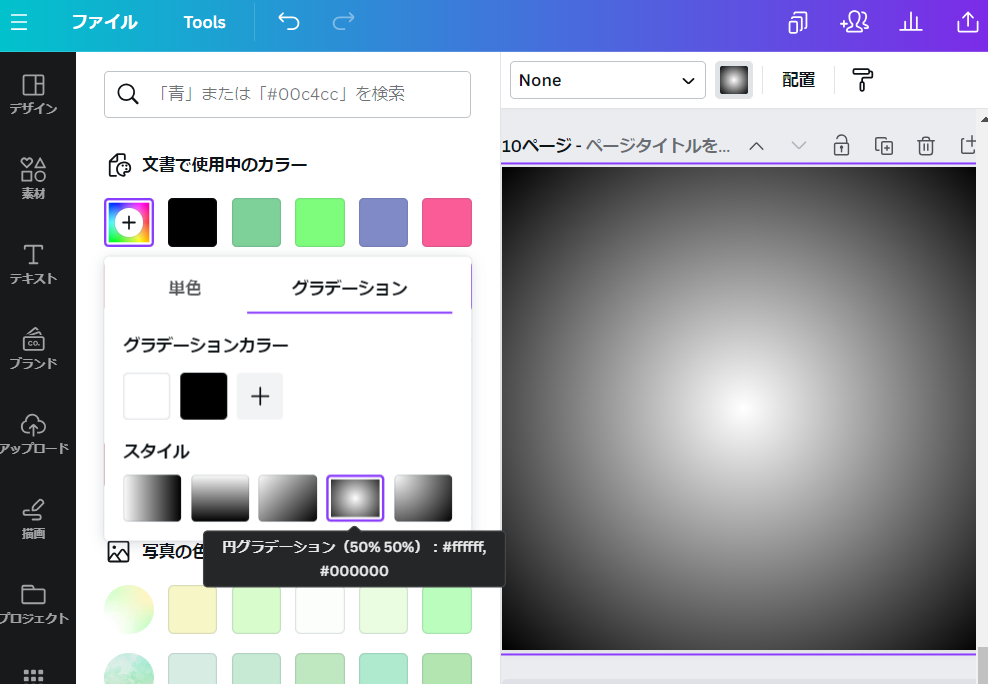This screenshot has width=988, height=684.
Task: Switch to the グラデーション tab
Action: coord(350,288)
